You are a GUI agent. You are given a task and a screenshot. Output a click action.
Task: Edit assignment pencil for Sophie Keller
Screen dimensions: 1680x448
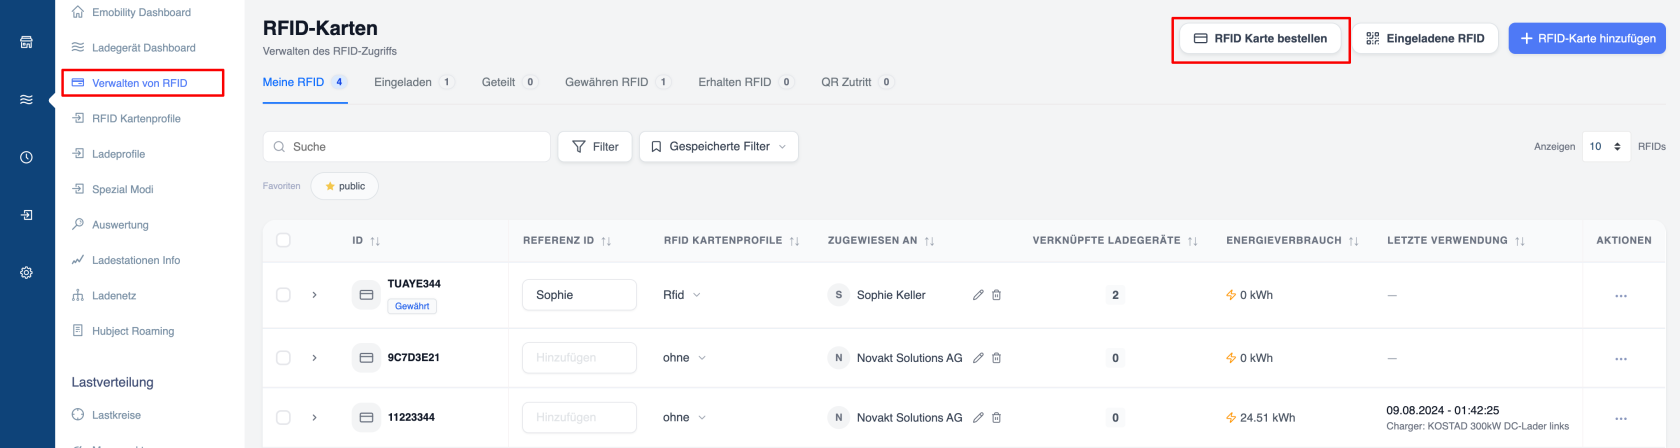click(978, 295)
